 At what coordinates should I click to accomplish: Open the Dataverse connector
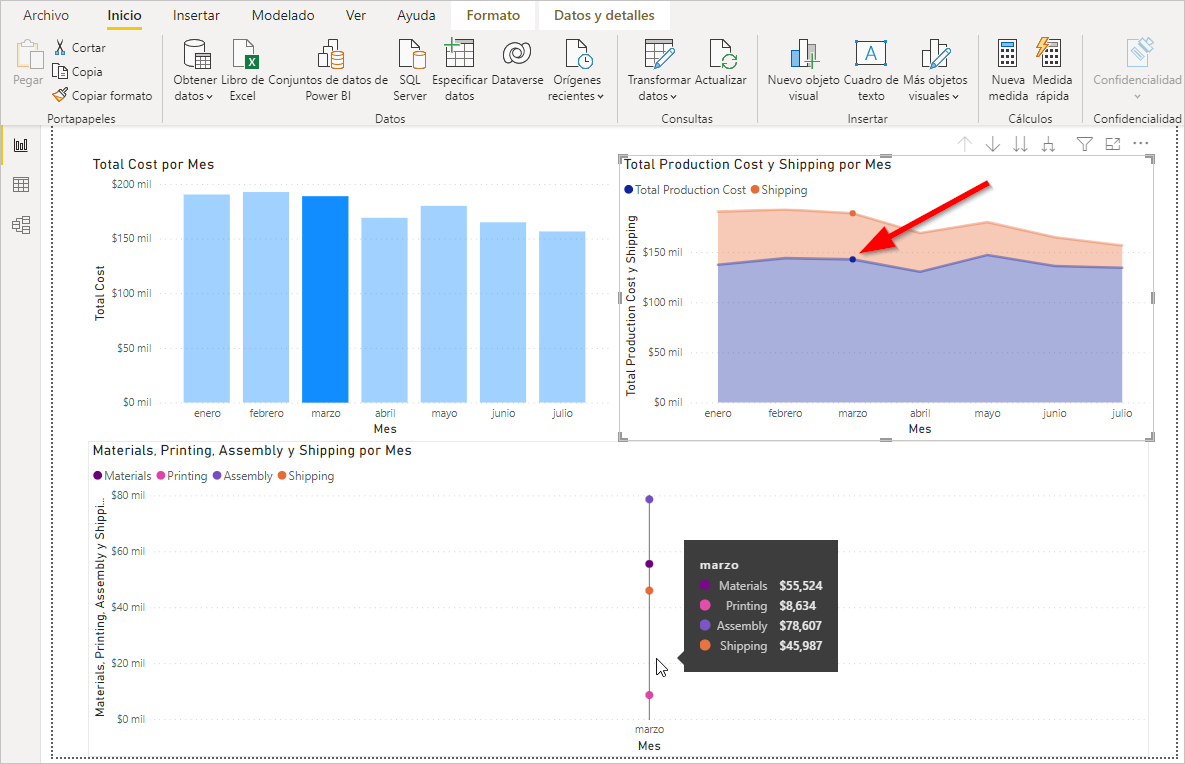coord(517,63)
